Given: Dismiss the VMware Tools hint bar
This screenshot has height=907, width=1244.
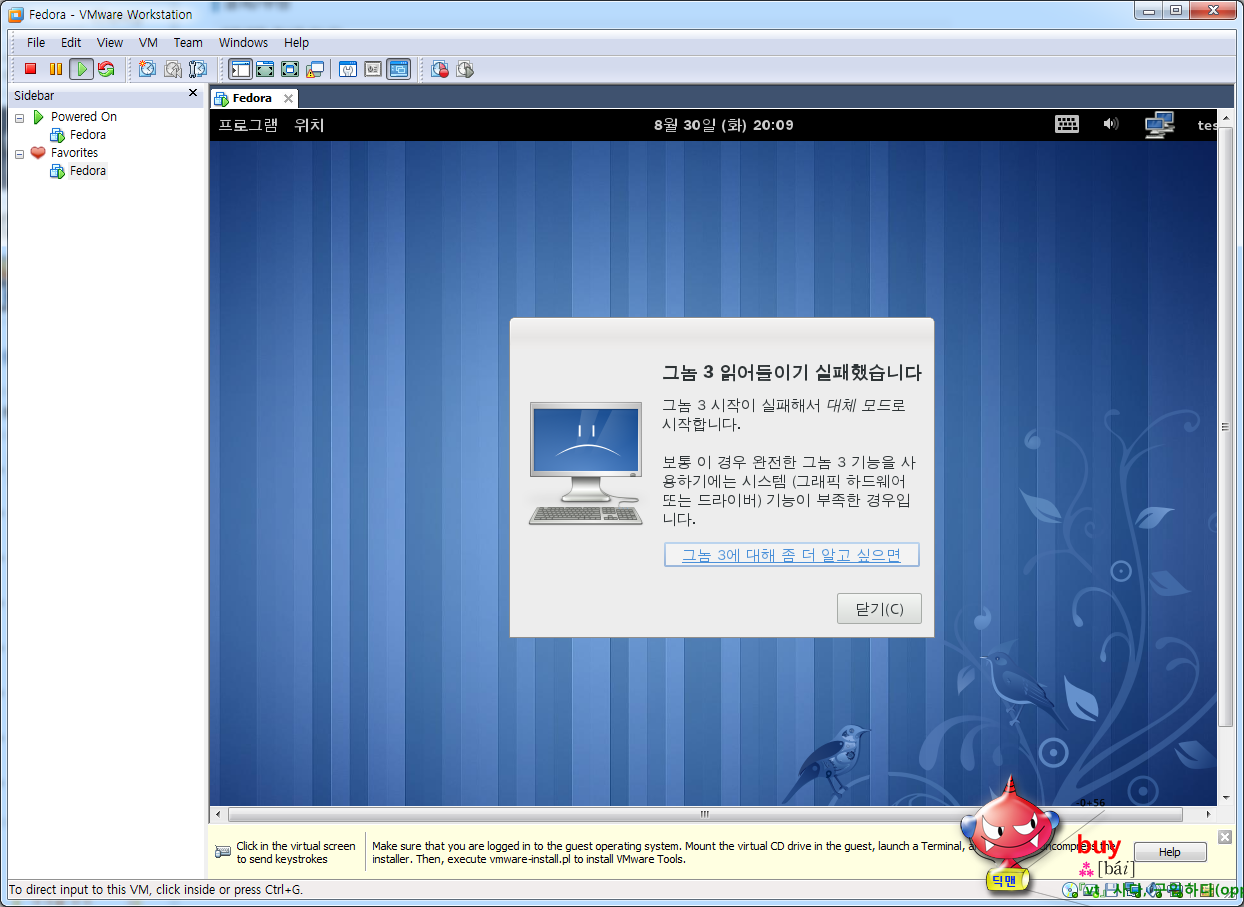Looking at the screenshot, I should coord(1225,836).
